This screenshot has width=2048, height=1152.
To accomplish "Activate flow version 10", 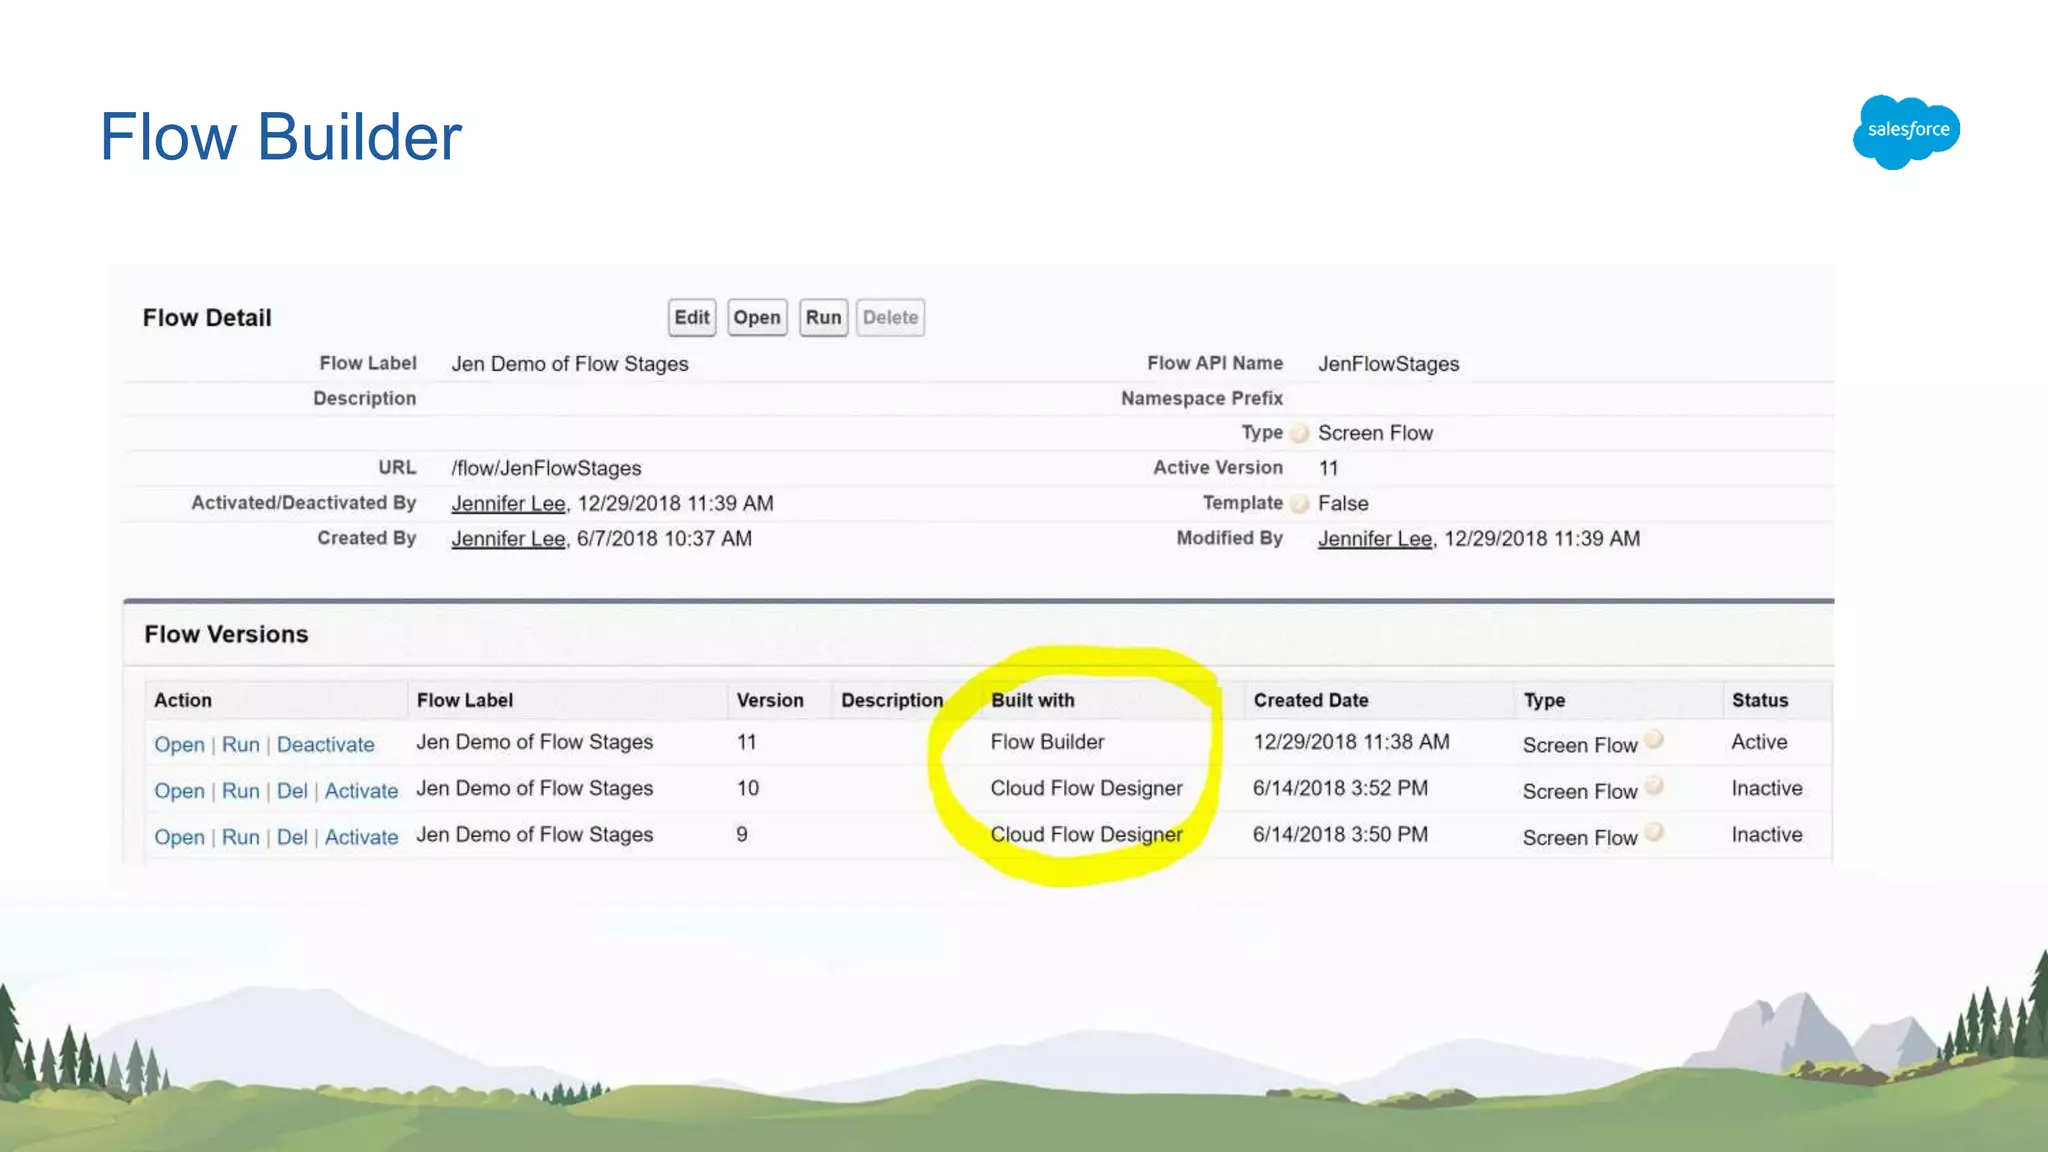I will (361, 791).
